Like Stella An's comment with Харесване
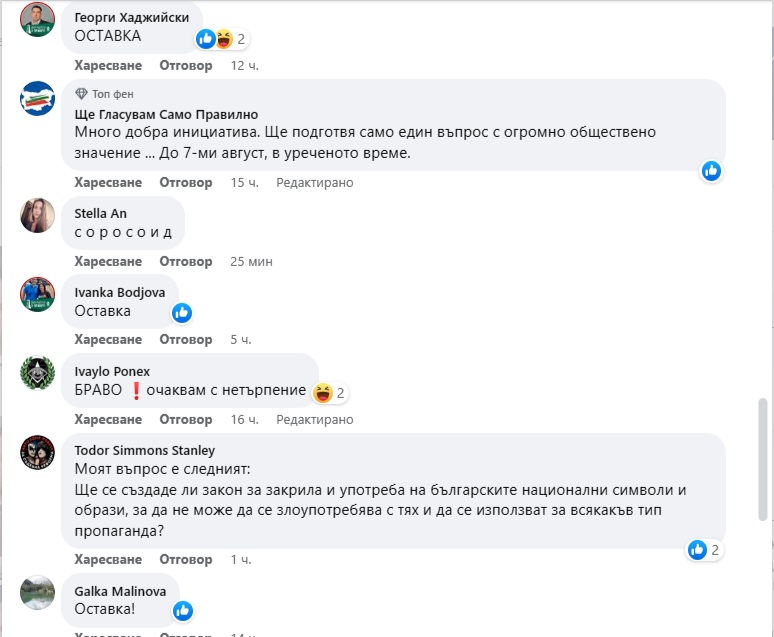The width and height of the screenshot is (774, 637). [108, 261]
